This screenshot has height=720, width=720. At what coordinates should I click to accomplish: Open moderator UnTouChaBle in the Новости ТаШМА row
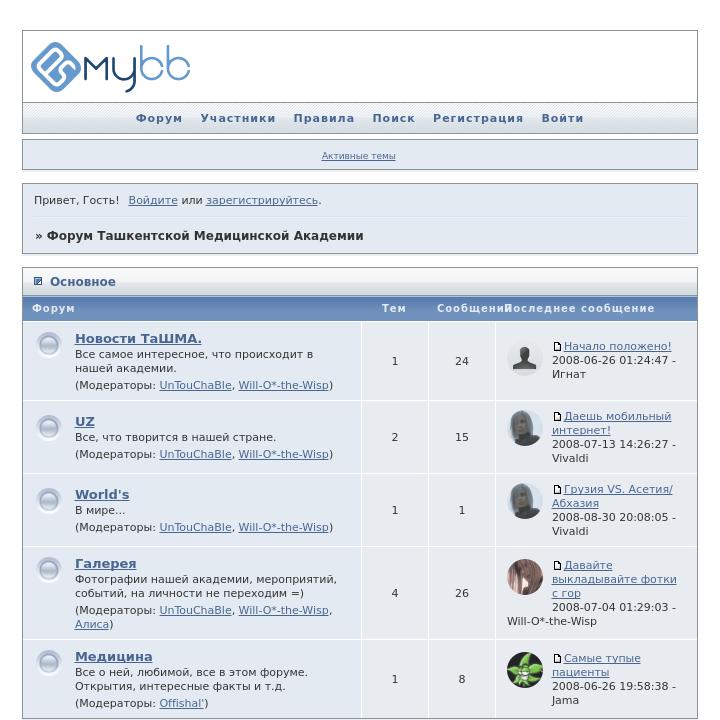click(195, 385)
